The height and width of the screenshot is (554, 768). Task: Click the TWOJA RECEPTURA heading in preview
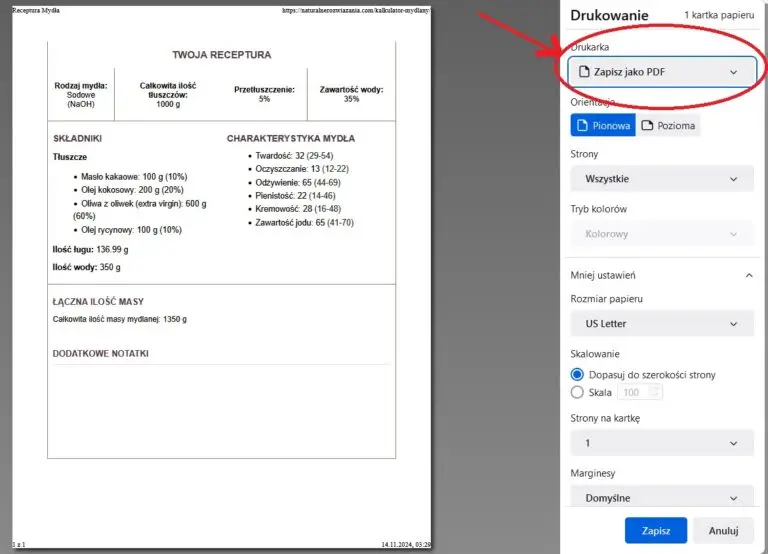pos(221,55)
